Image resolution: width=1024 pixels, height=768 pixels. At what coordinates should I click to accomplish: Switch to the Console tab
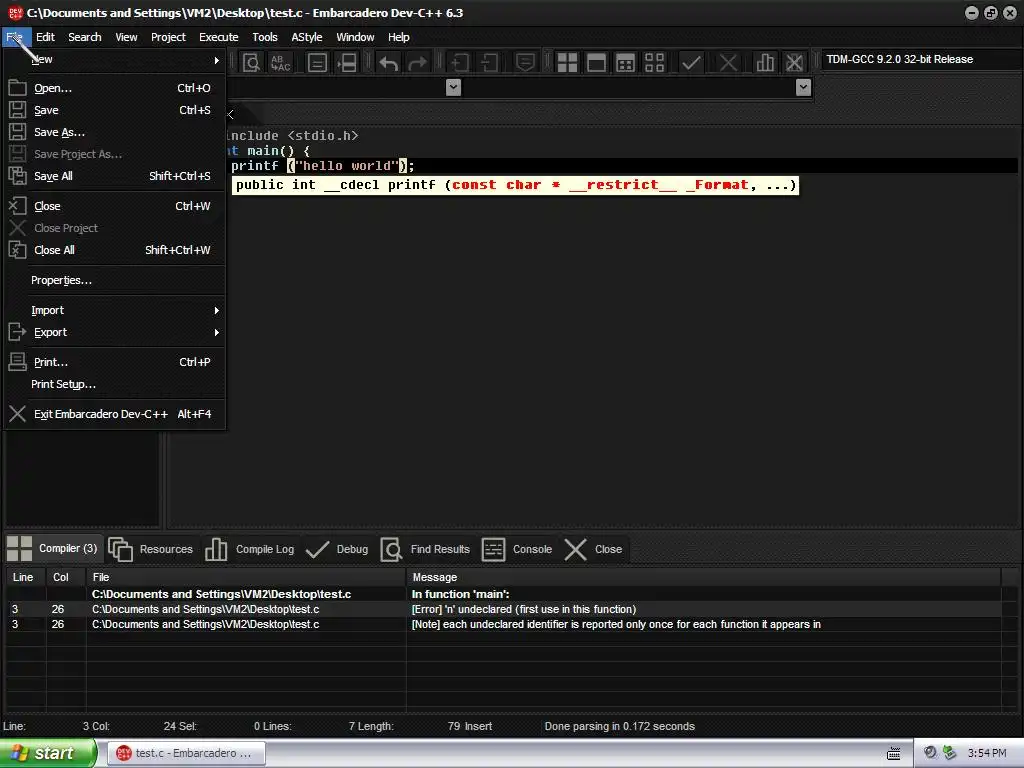517,549
